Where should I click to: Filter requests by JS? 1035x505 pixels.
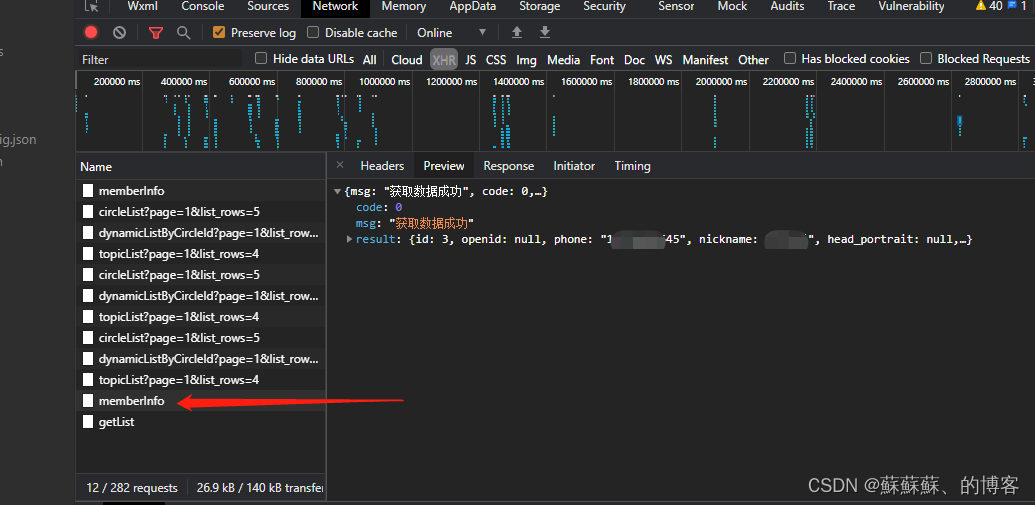coord(471,59)
